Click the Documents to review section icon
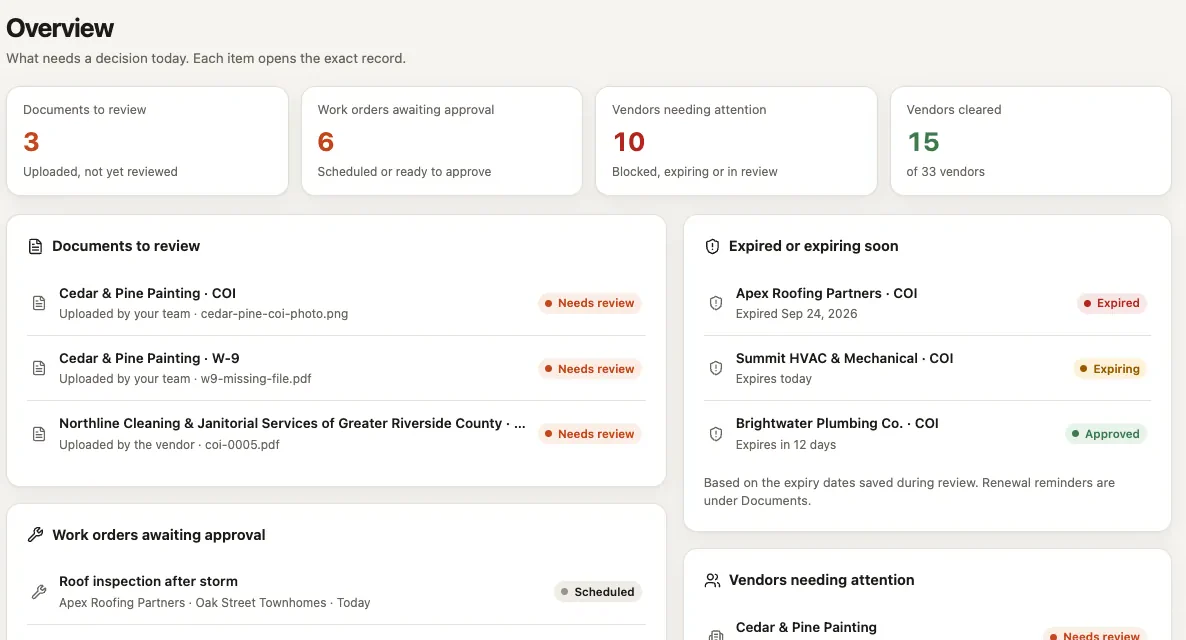 [35, 247]
